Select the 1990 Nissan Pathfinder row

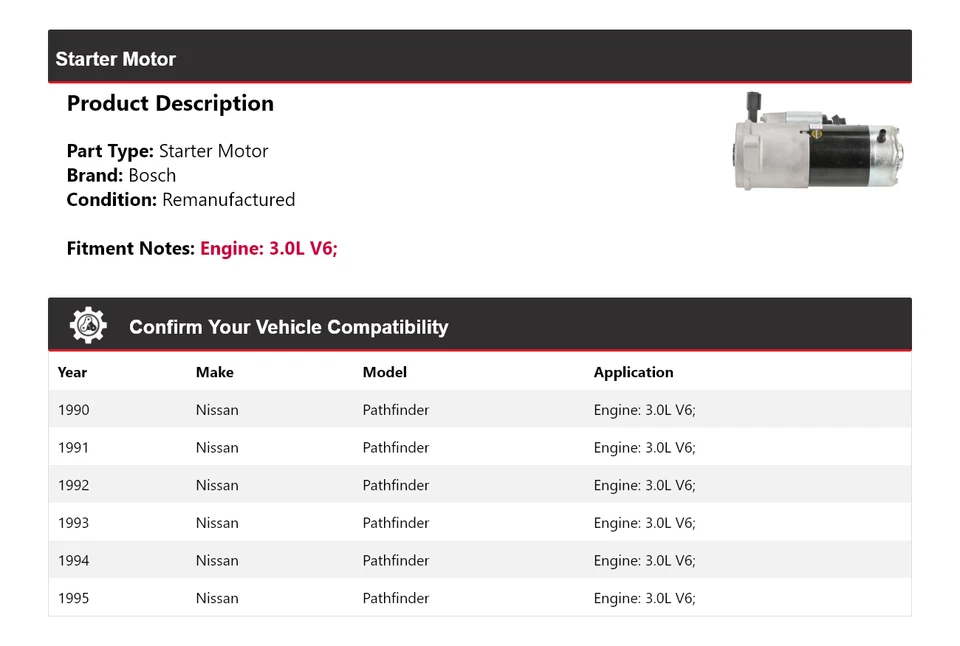[x=480, y=409]
